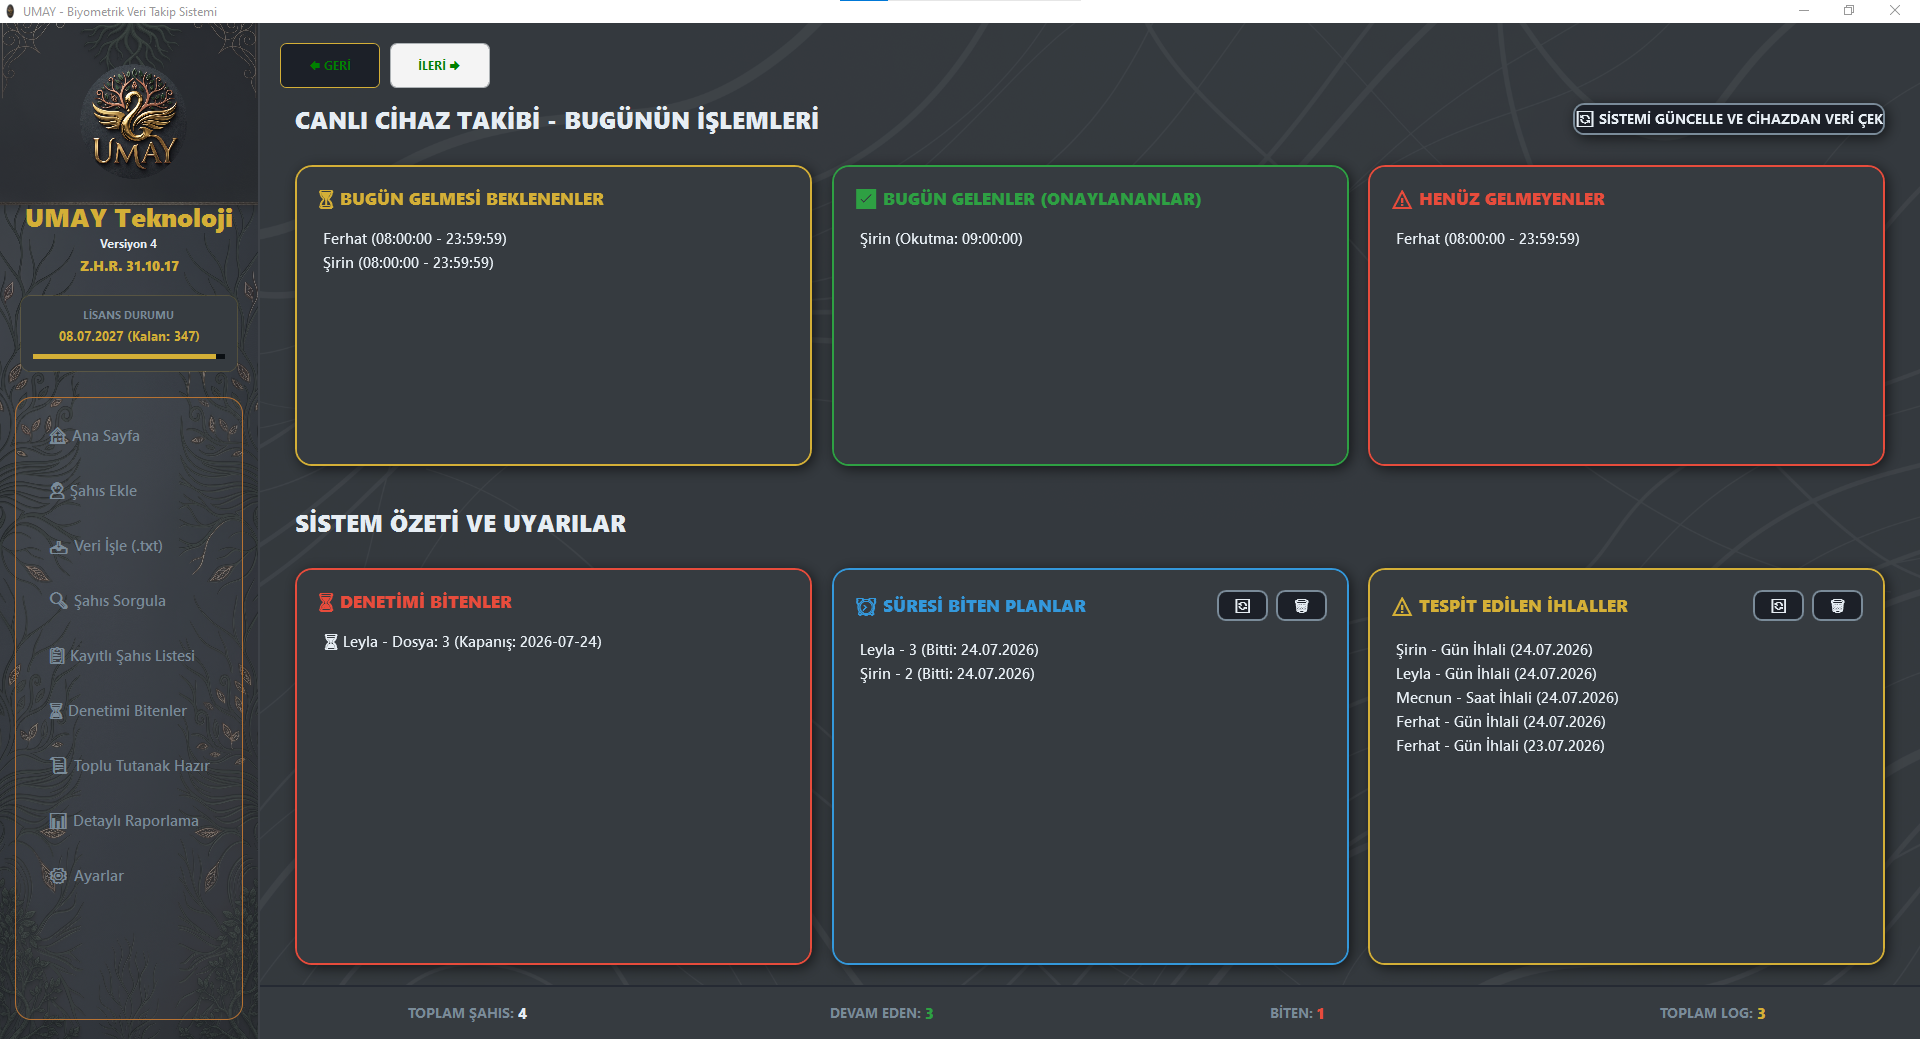Open Denetimi Bitenler hourglass sidebar icon

point(56,711)
